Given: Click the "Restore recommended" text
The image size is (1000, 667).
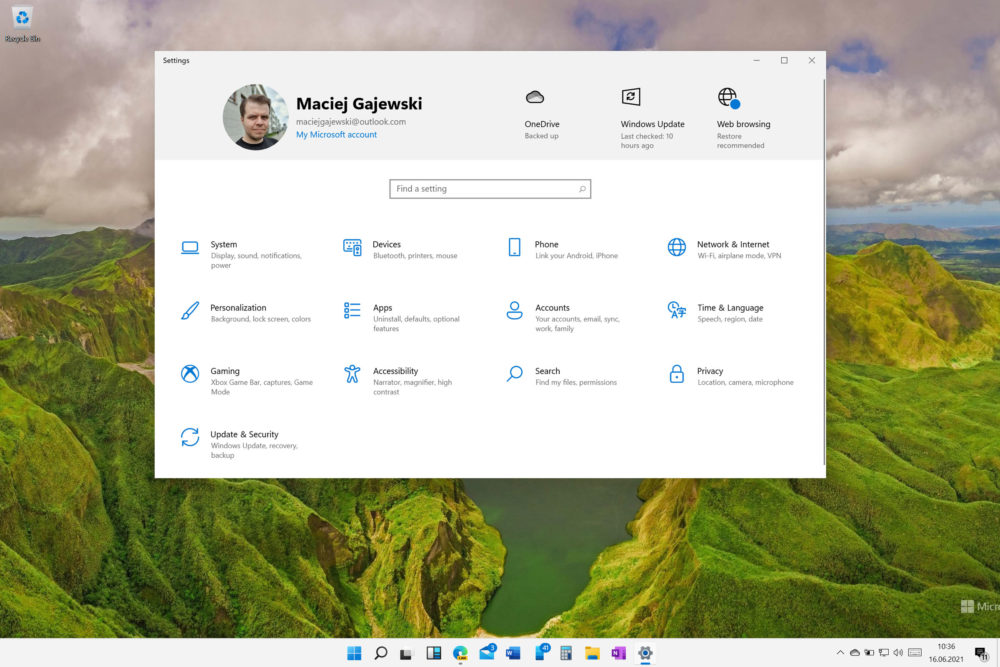Looking at the screenshot, I should (x=740, y=141).
